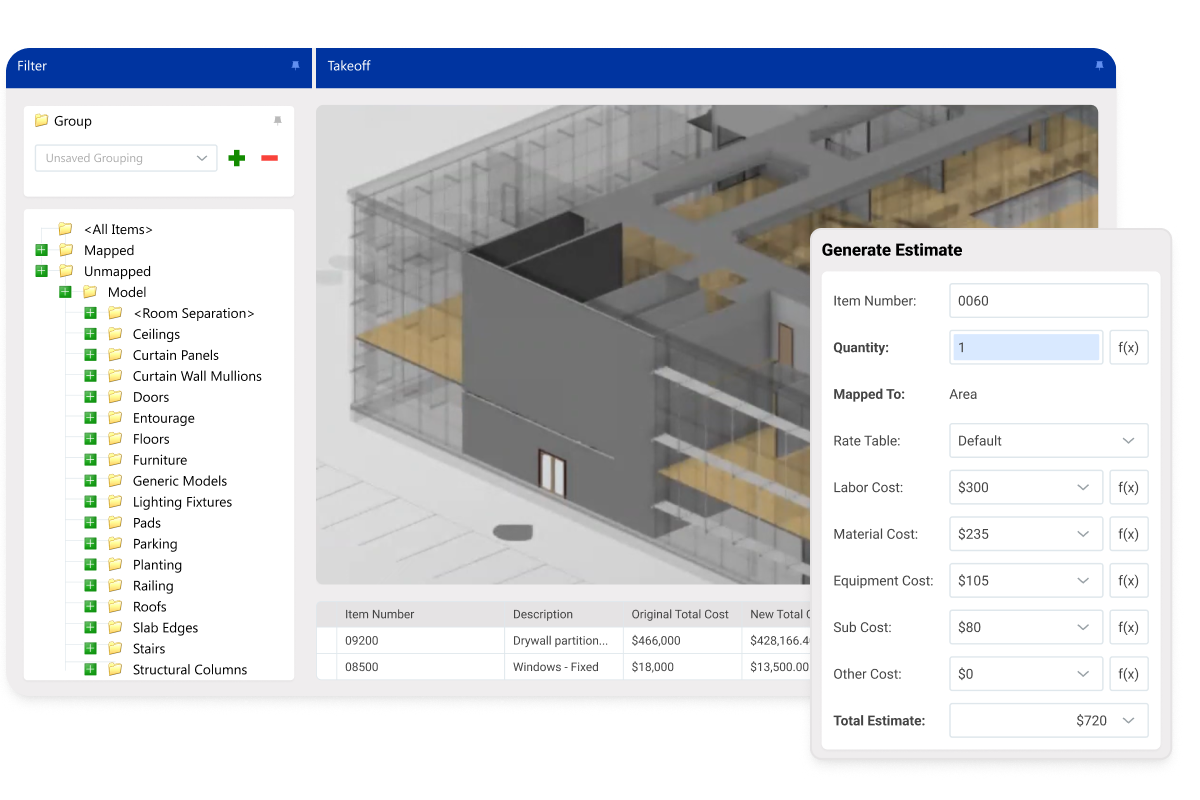Expand the Ceilings node

pyautogui.click(x=90, y=334)
